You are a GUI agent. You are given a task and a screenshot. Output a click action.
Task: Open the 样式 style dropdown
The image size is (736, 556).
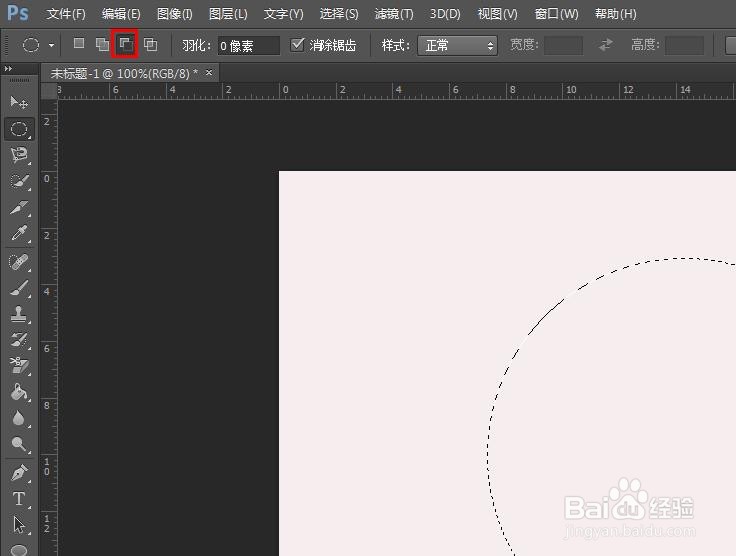457,46
